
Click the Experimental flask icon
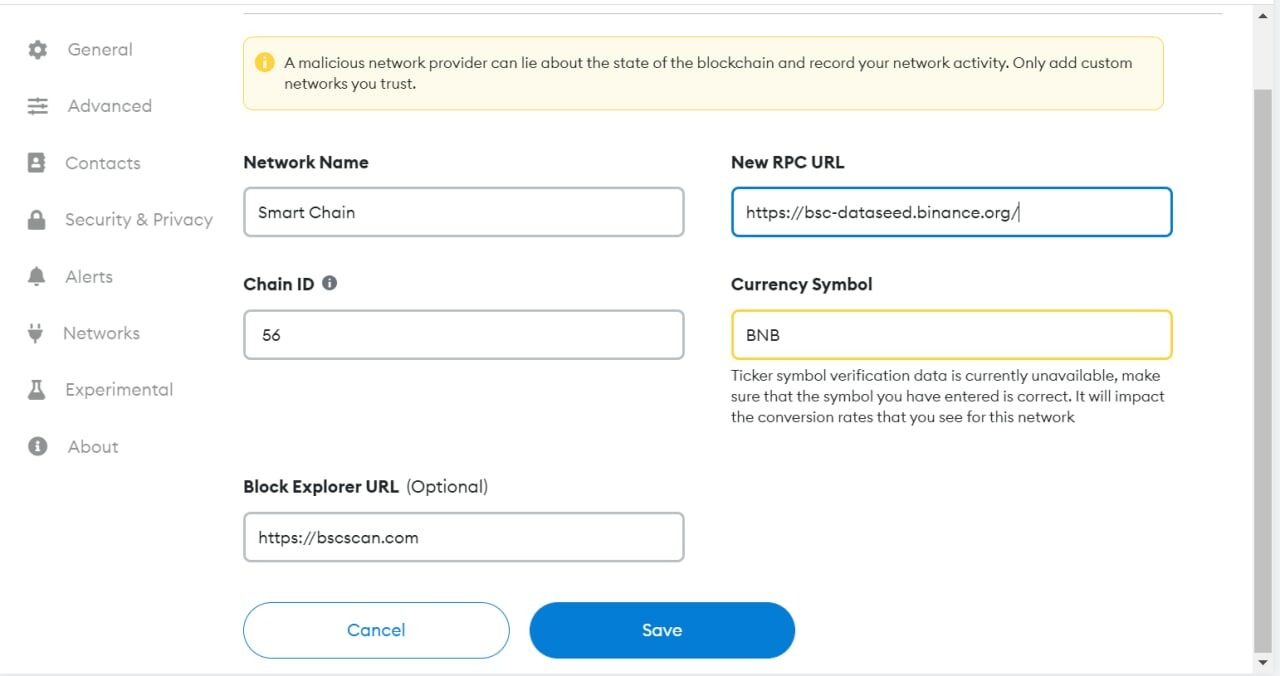(x=37, y=390)
